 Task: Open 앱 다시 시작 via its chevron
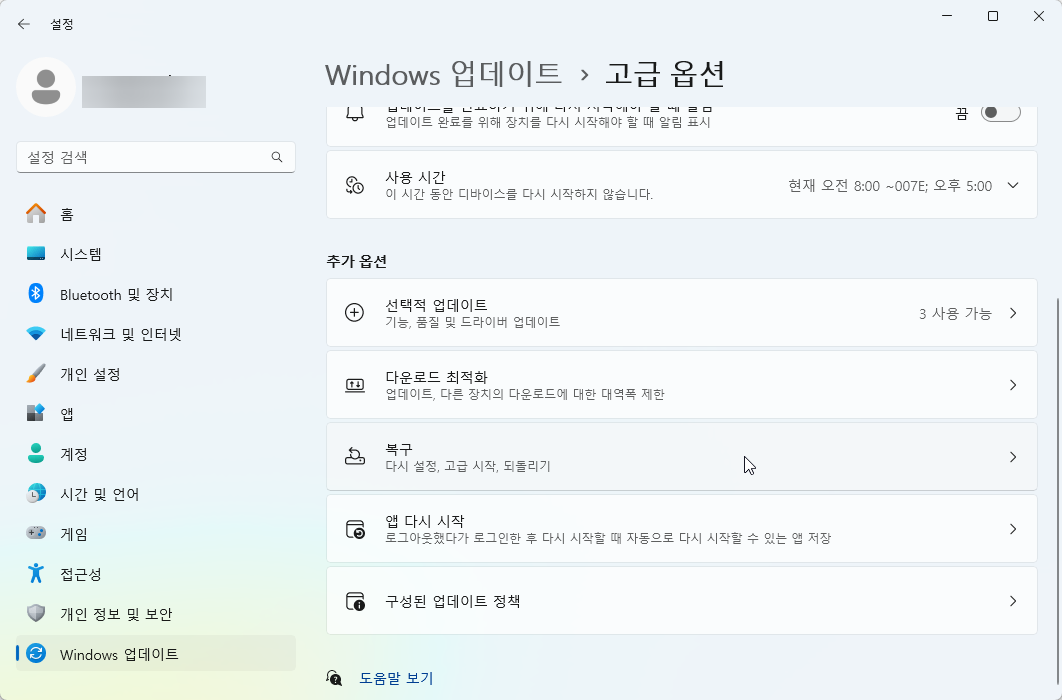tap(1013, 529)
